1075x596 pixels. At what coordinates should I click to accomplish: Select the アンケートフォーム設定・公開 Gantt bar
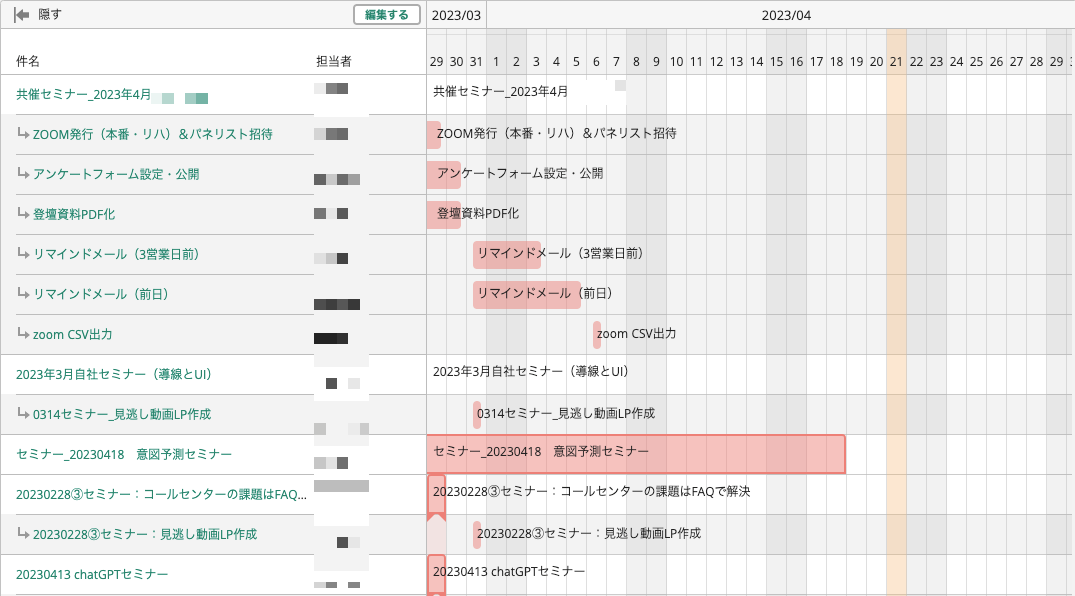coord(444,174)
